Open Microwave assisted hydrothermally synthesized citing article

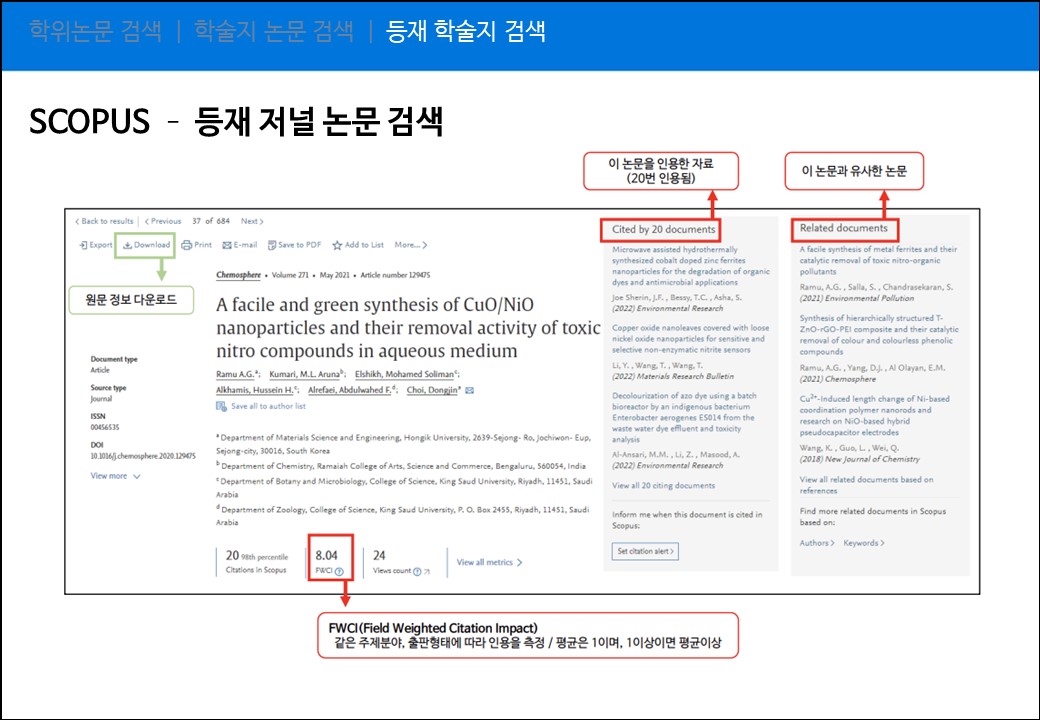coord(690,266)
